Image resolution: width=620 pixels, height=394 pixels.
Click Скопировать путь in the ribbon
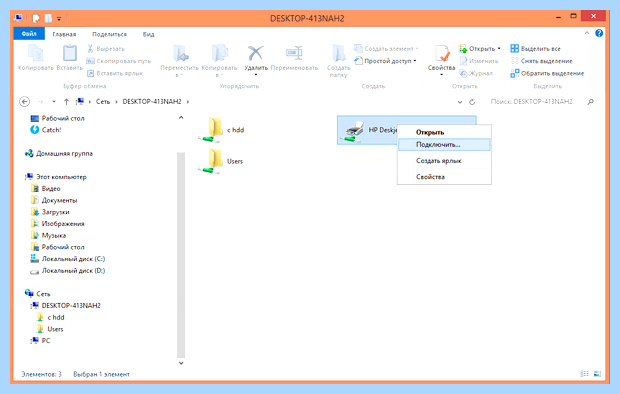click(119, 61)
